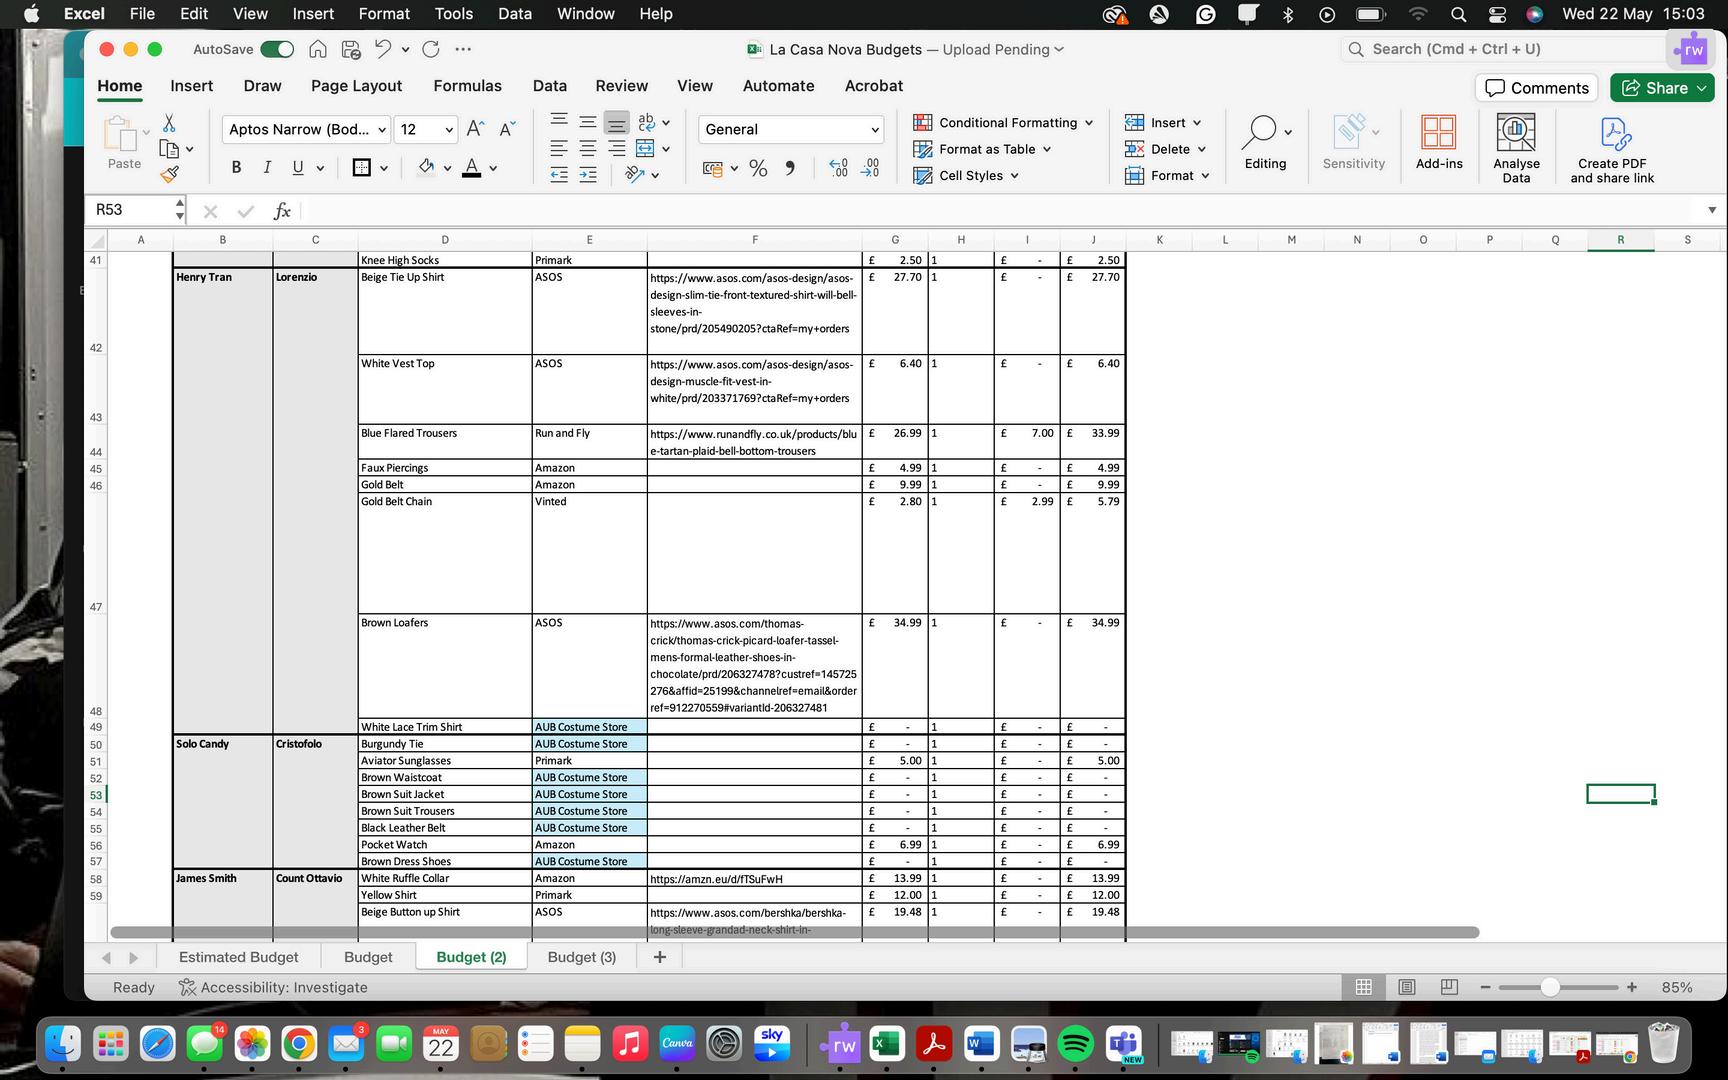
Task: Click Accessibility: Investigate in status bar
Action: coord(273,987)
